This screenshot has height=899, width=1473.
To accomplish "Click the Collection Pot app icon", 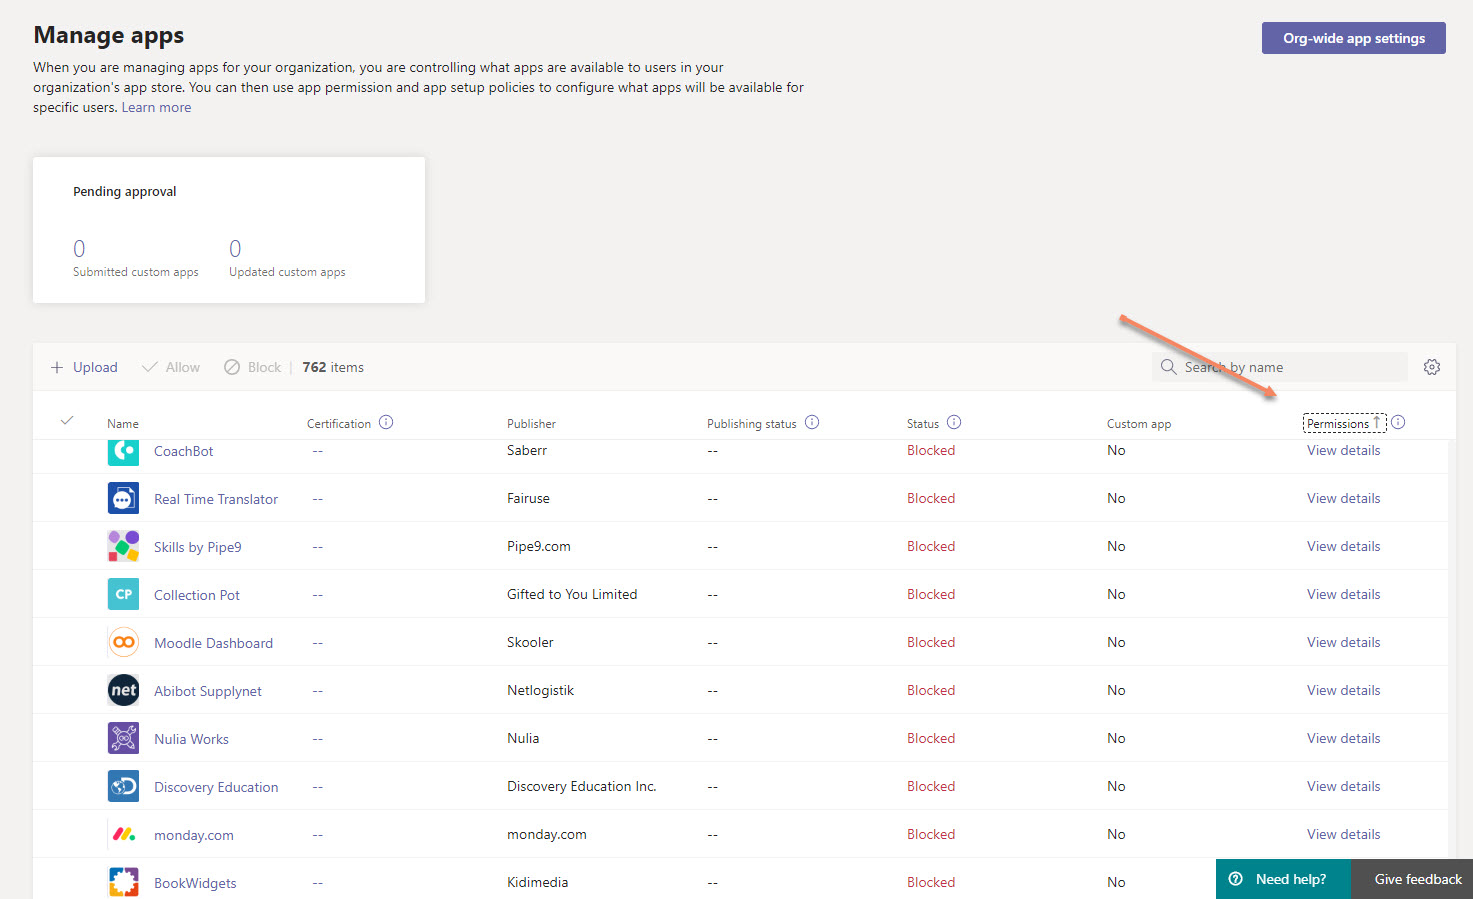I will [x=123, y=594].
